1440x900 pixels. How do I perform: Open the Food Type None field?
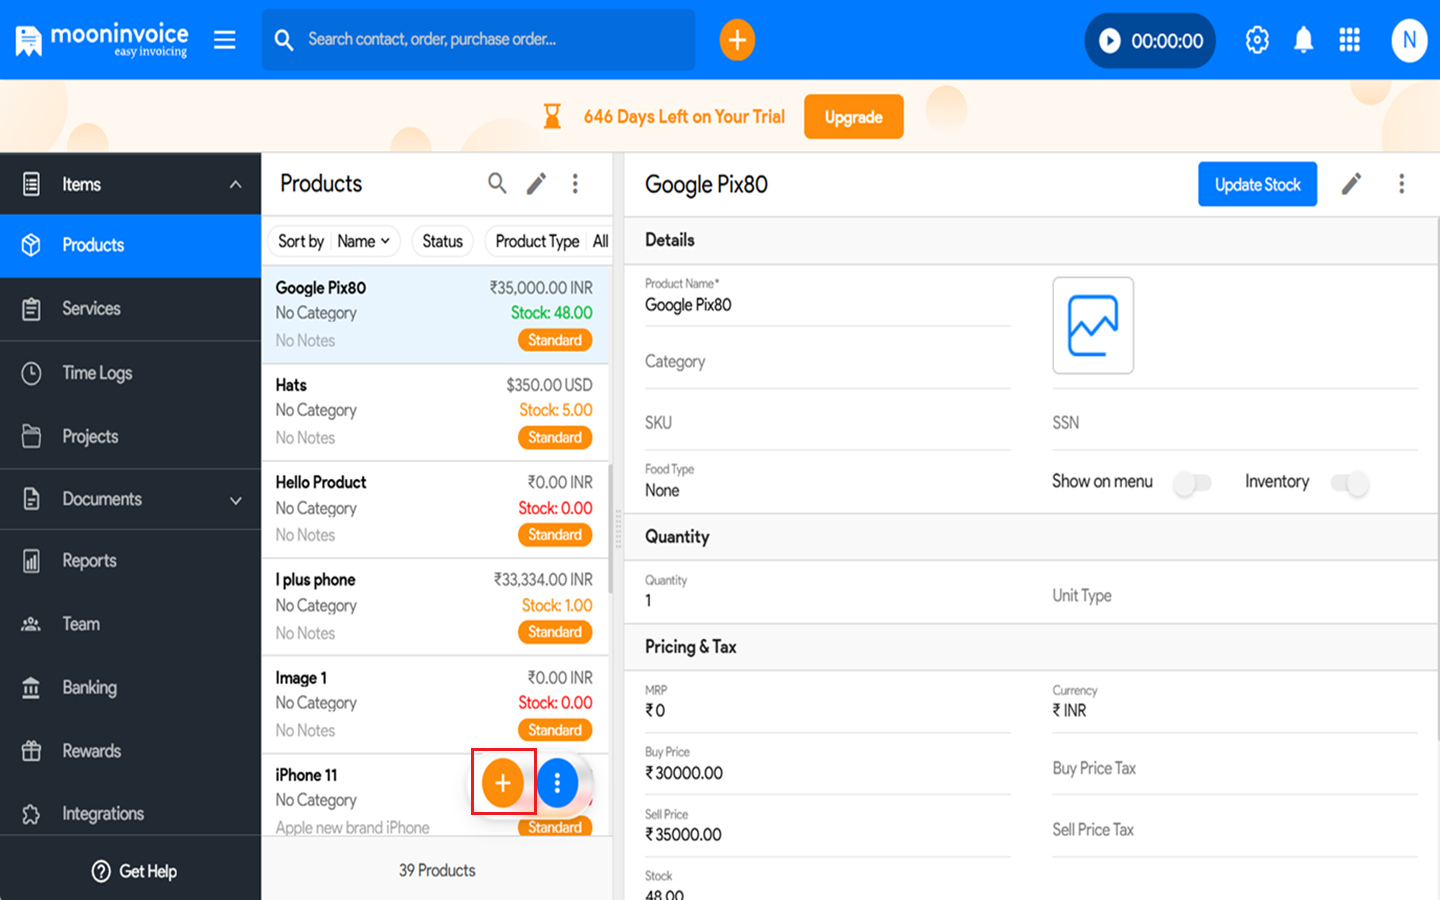click(827, 482)
